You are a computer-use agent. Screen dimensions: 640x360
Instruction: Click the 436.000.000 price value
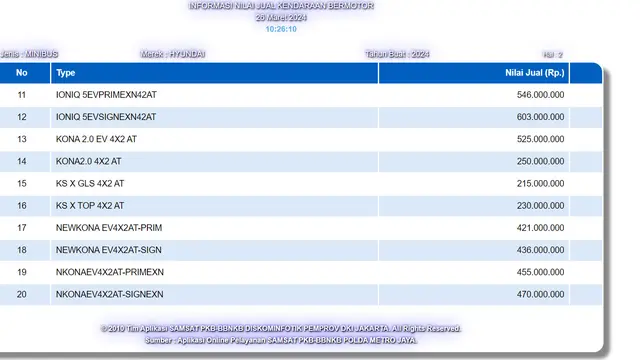(x=540, y=250)
